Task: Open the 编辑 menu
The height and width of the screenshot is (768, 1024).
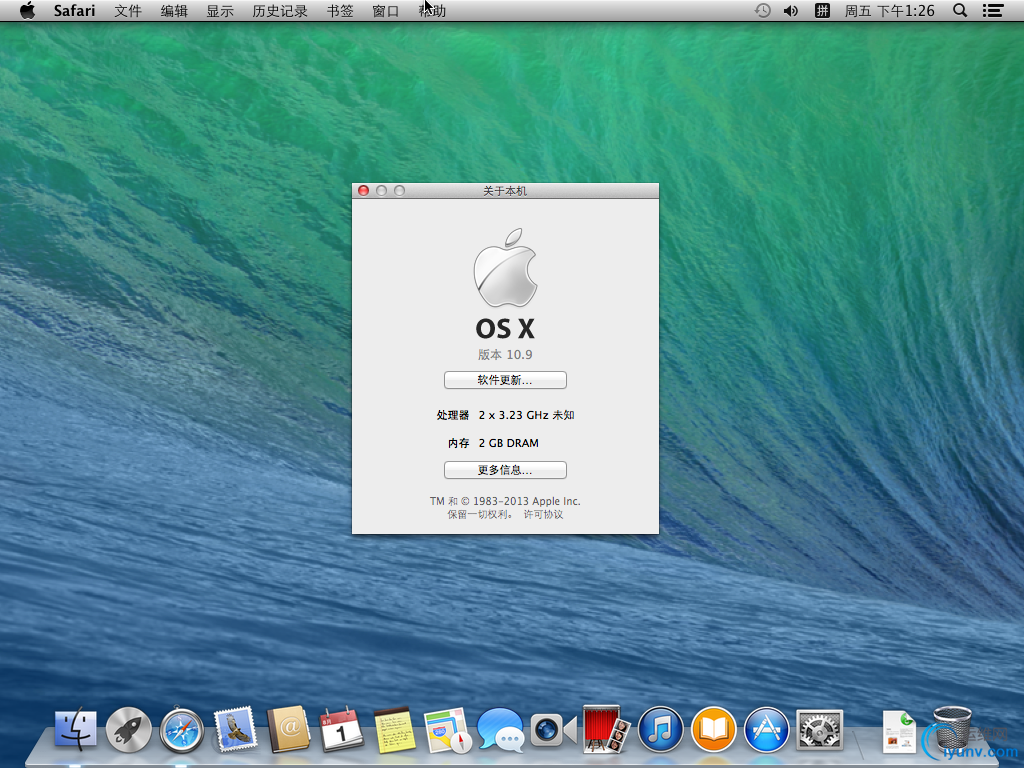Action: coord(174,10)
